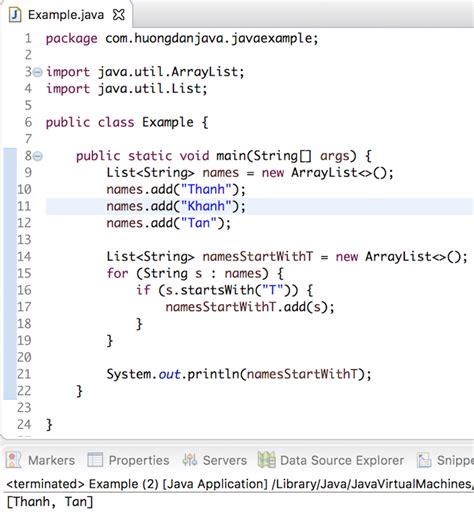Collapse the main method fold at line 8
Image resolution: width=474 pixels, height=514 pixels.
tap(38, 156)
